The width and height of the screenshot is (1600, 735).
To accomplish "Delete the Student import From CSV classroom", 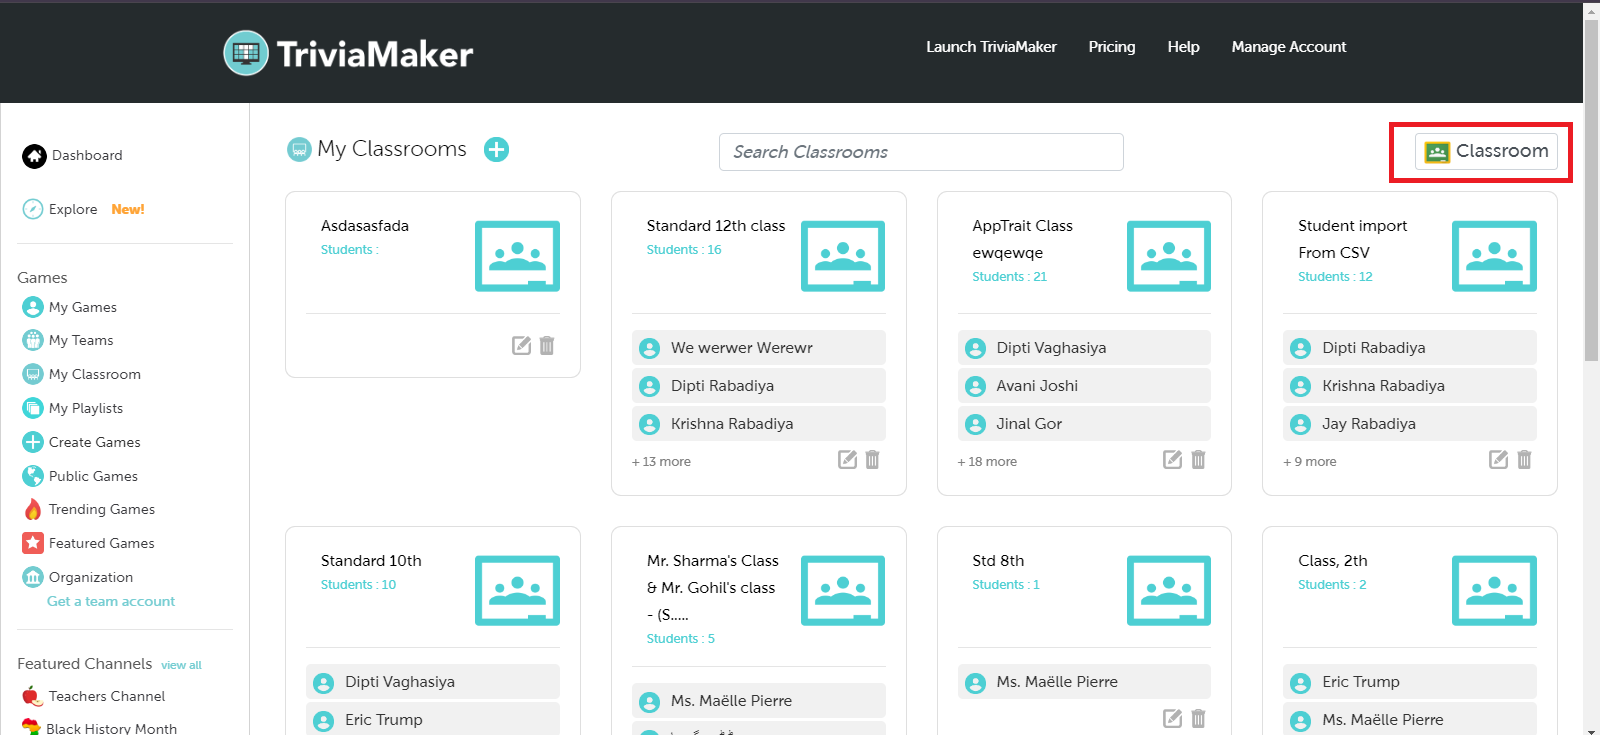I will point(1524,460).
